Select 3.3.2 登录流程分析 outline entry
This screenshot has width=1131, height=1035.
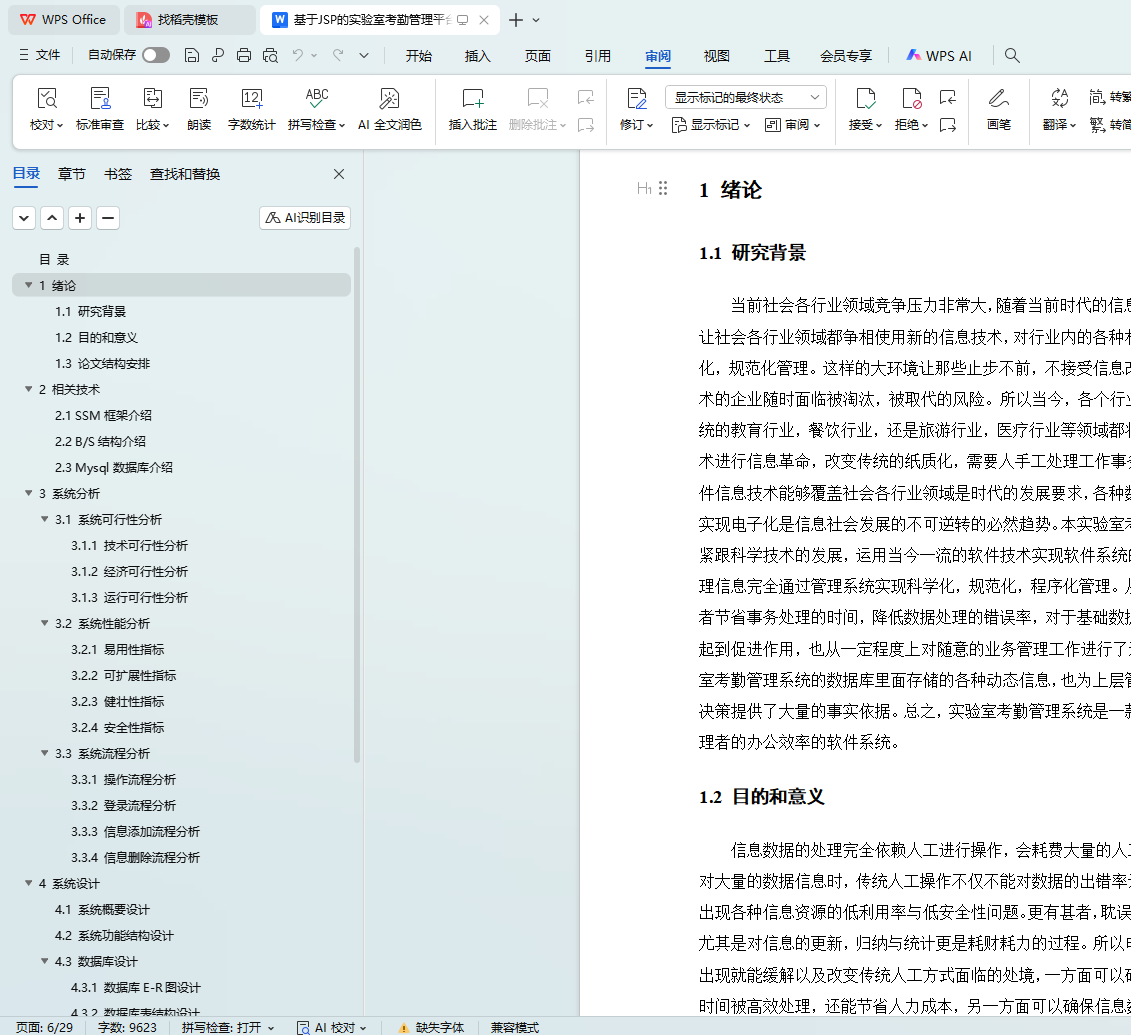(x=123, y=806)
